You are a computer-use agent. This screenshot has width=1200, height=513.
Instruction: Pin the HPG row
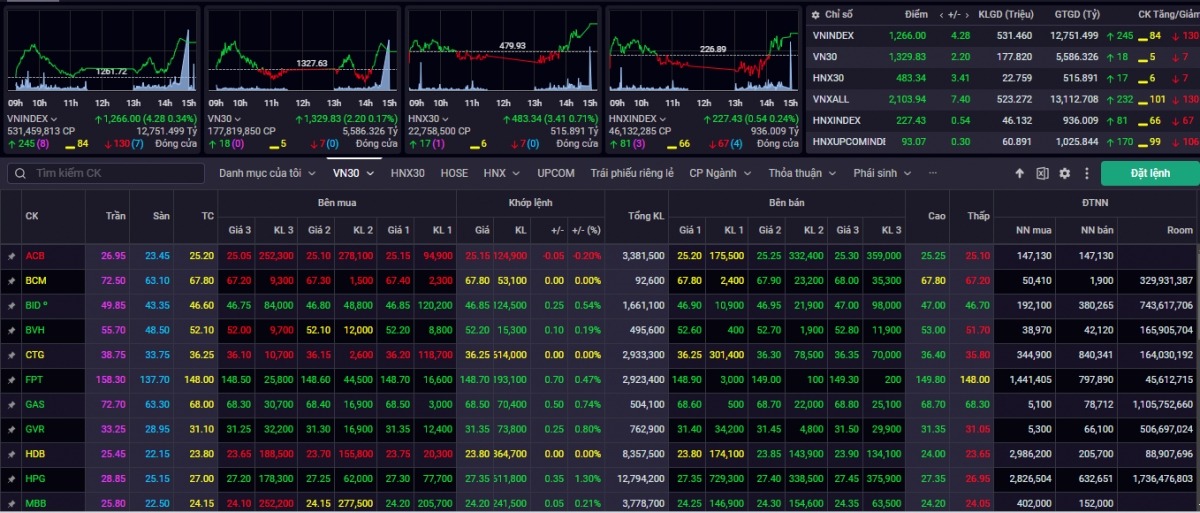pos(11,479)
